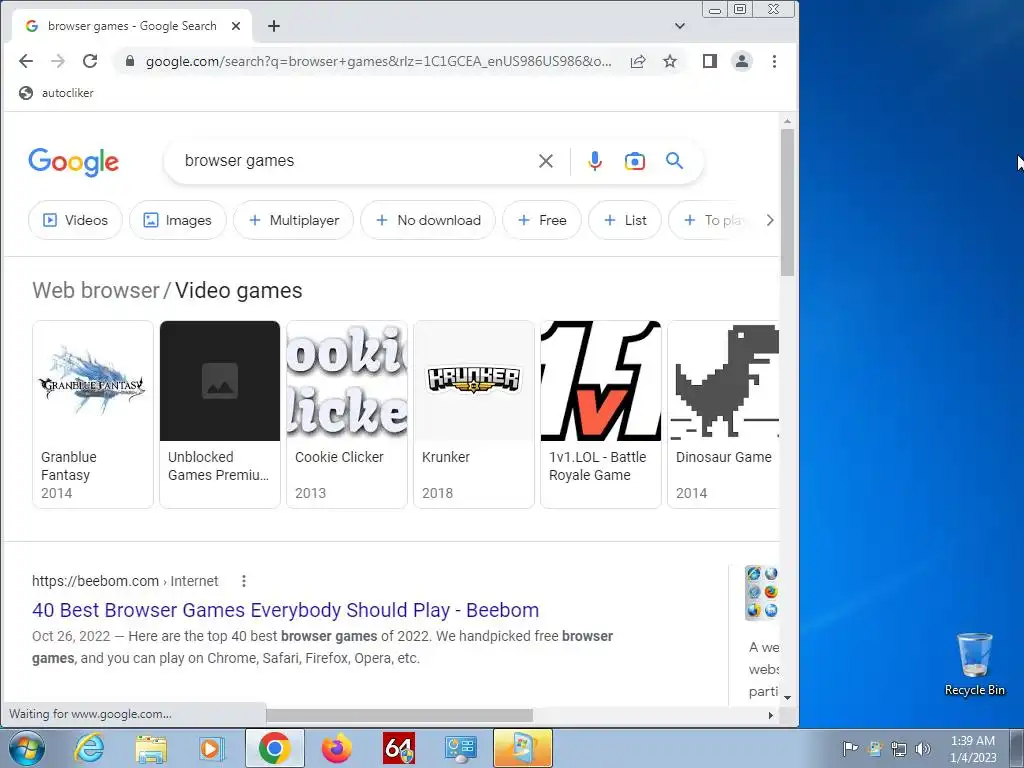Image resolution: width=1024 pixels, height=768 pixels.
Task: Open Windows Explorer from the taskbar
Action: (151, 748)
